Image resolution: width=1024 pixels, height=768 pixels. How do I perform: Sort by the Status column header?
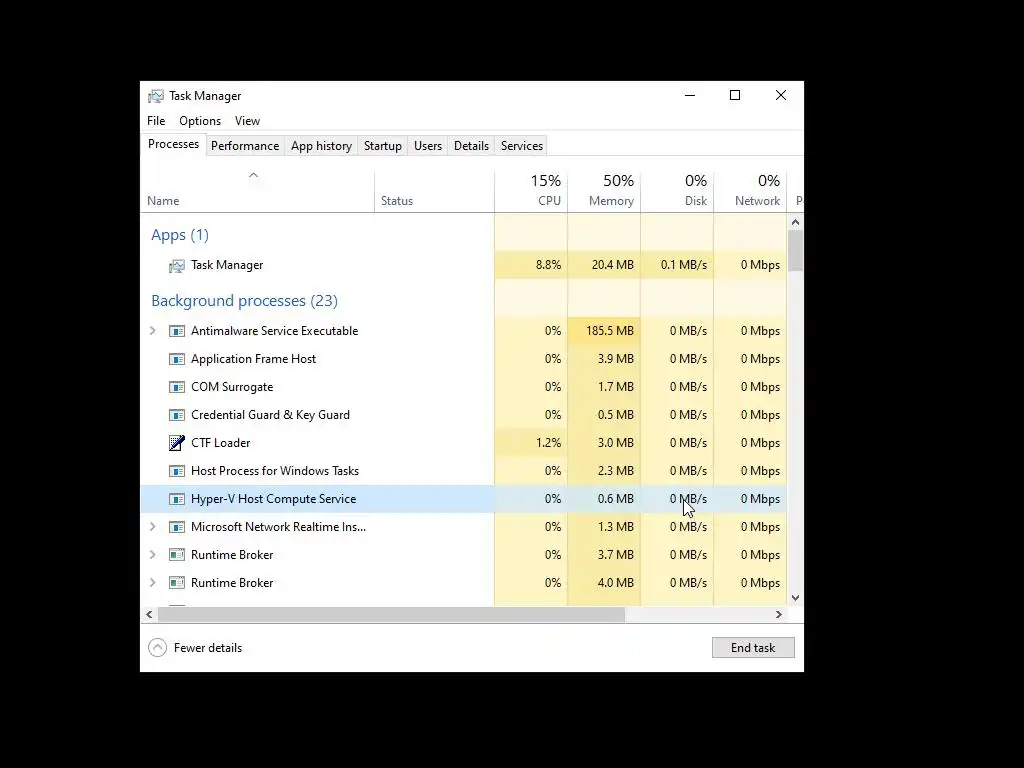tap(434, 191)
